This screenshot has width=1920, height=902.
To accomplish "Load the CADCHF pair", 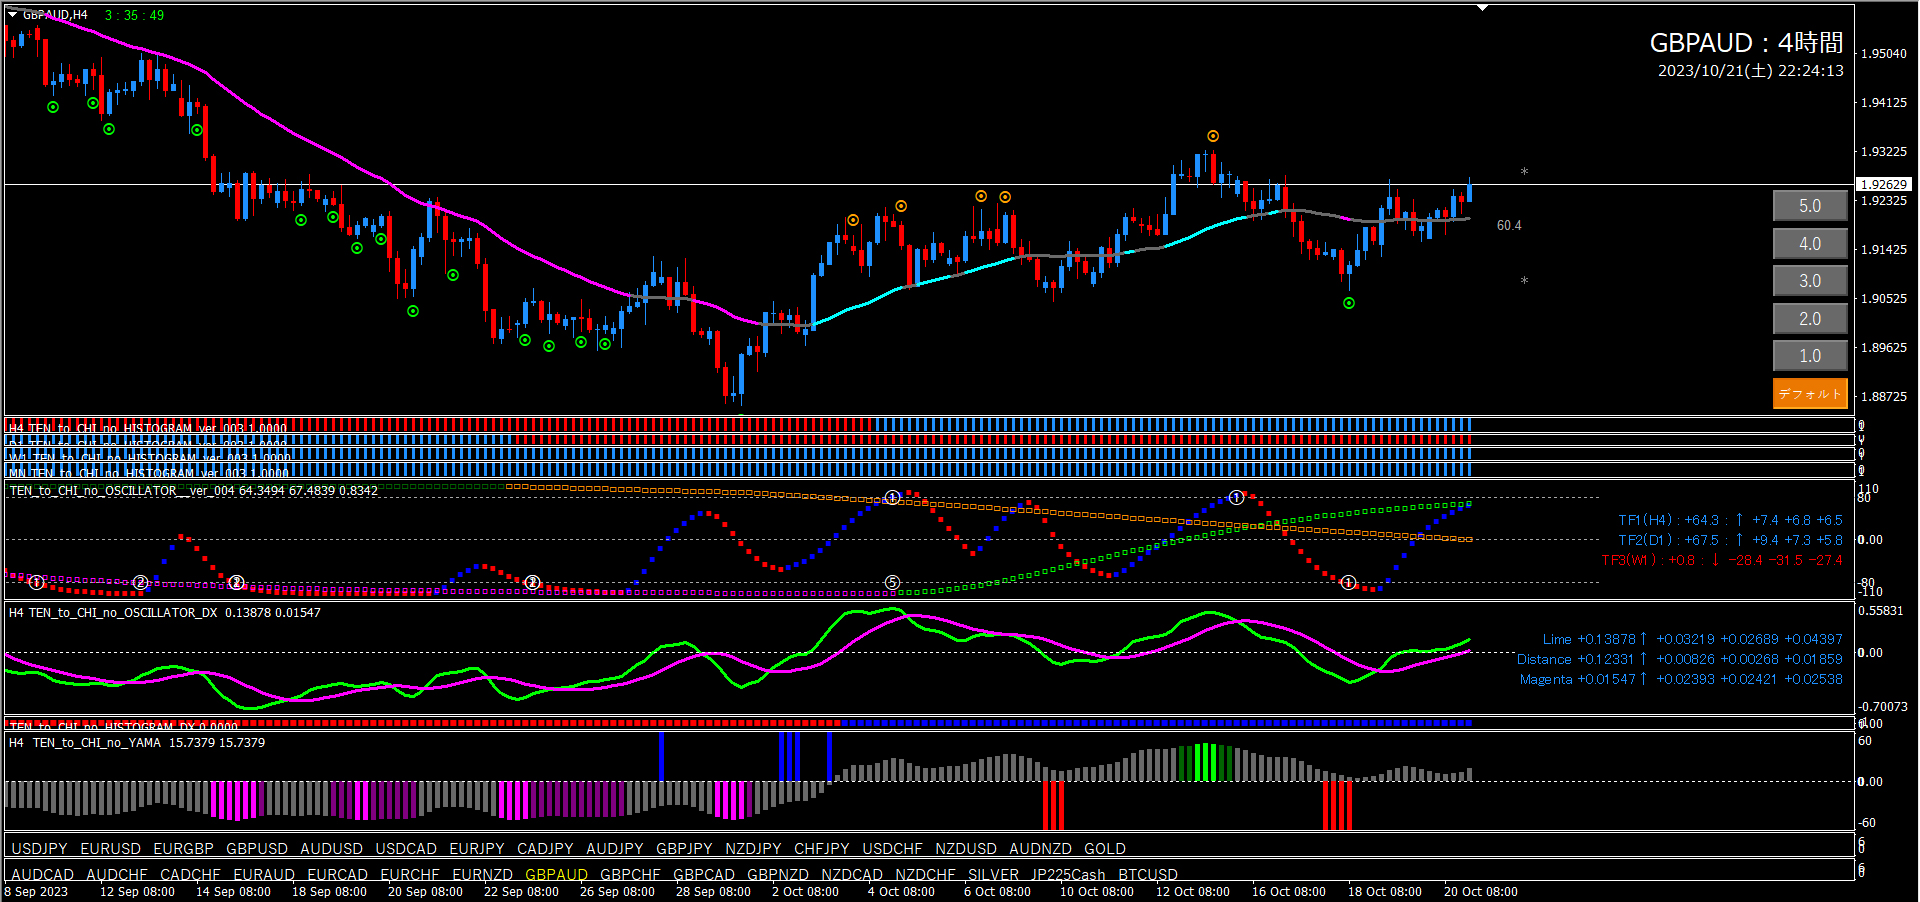I will 191,875.
